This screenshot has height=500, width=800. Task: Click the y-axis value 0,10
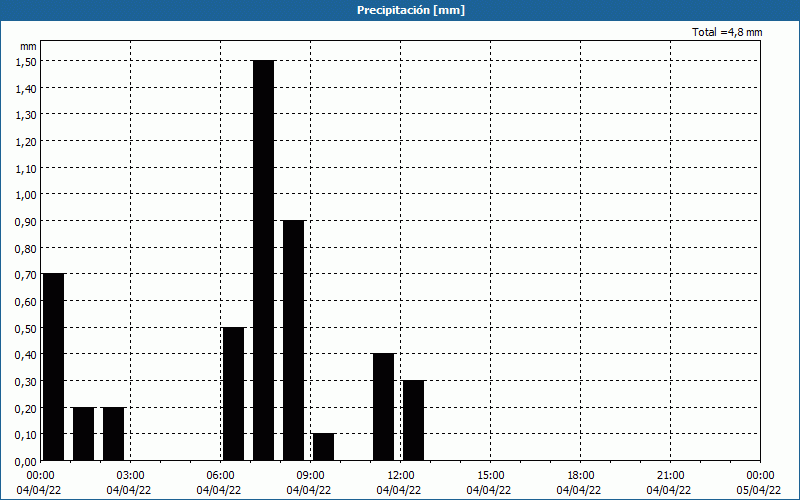(x=26, y=435)
